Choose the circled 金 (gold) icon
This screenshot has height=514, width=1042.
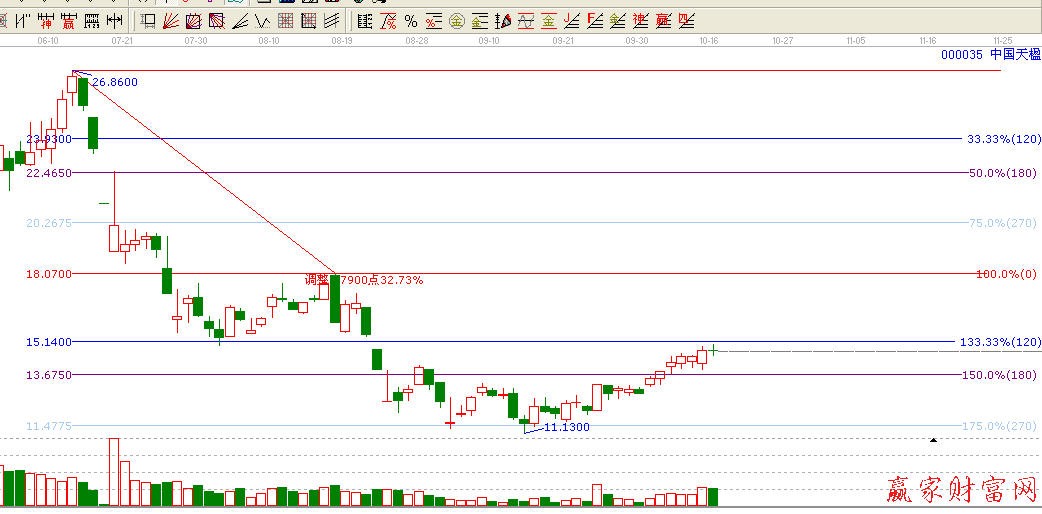[x=456, y=21]
